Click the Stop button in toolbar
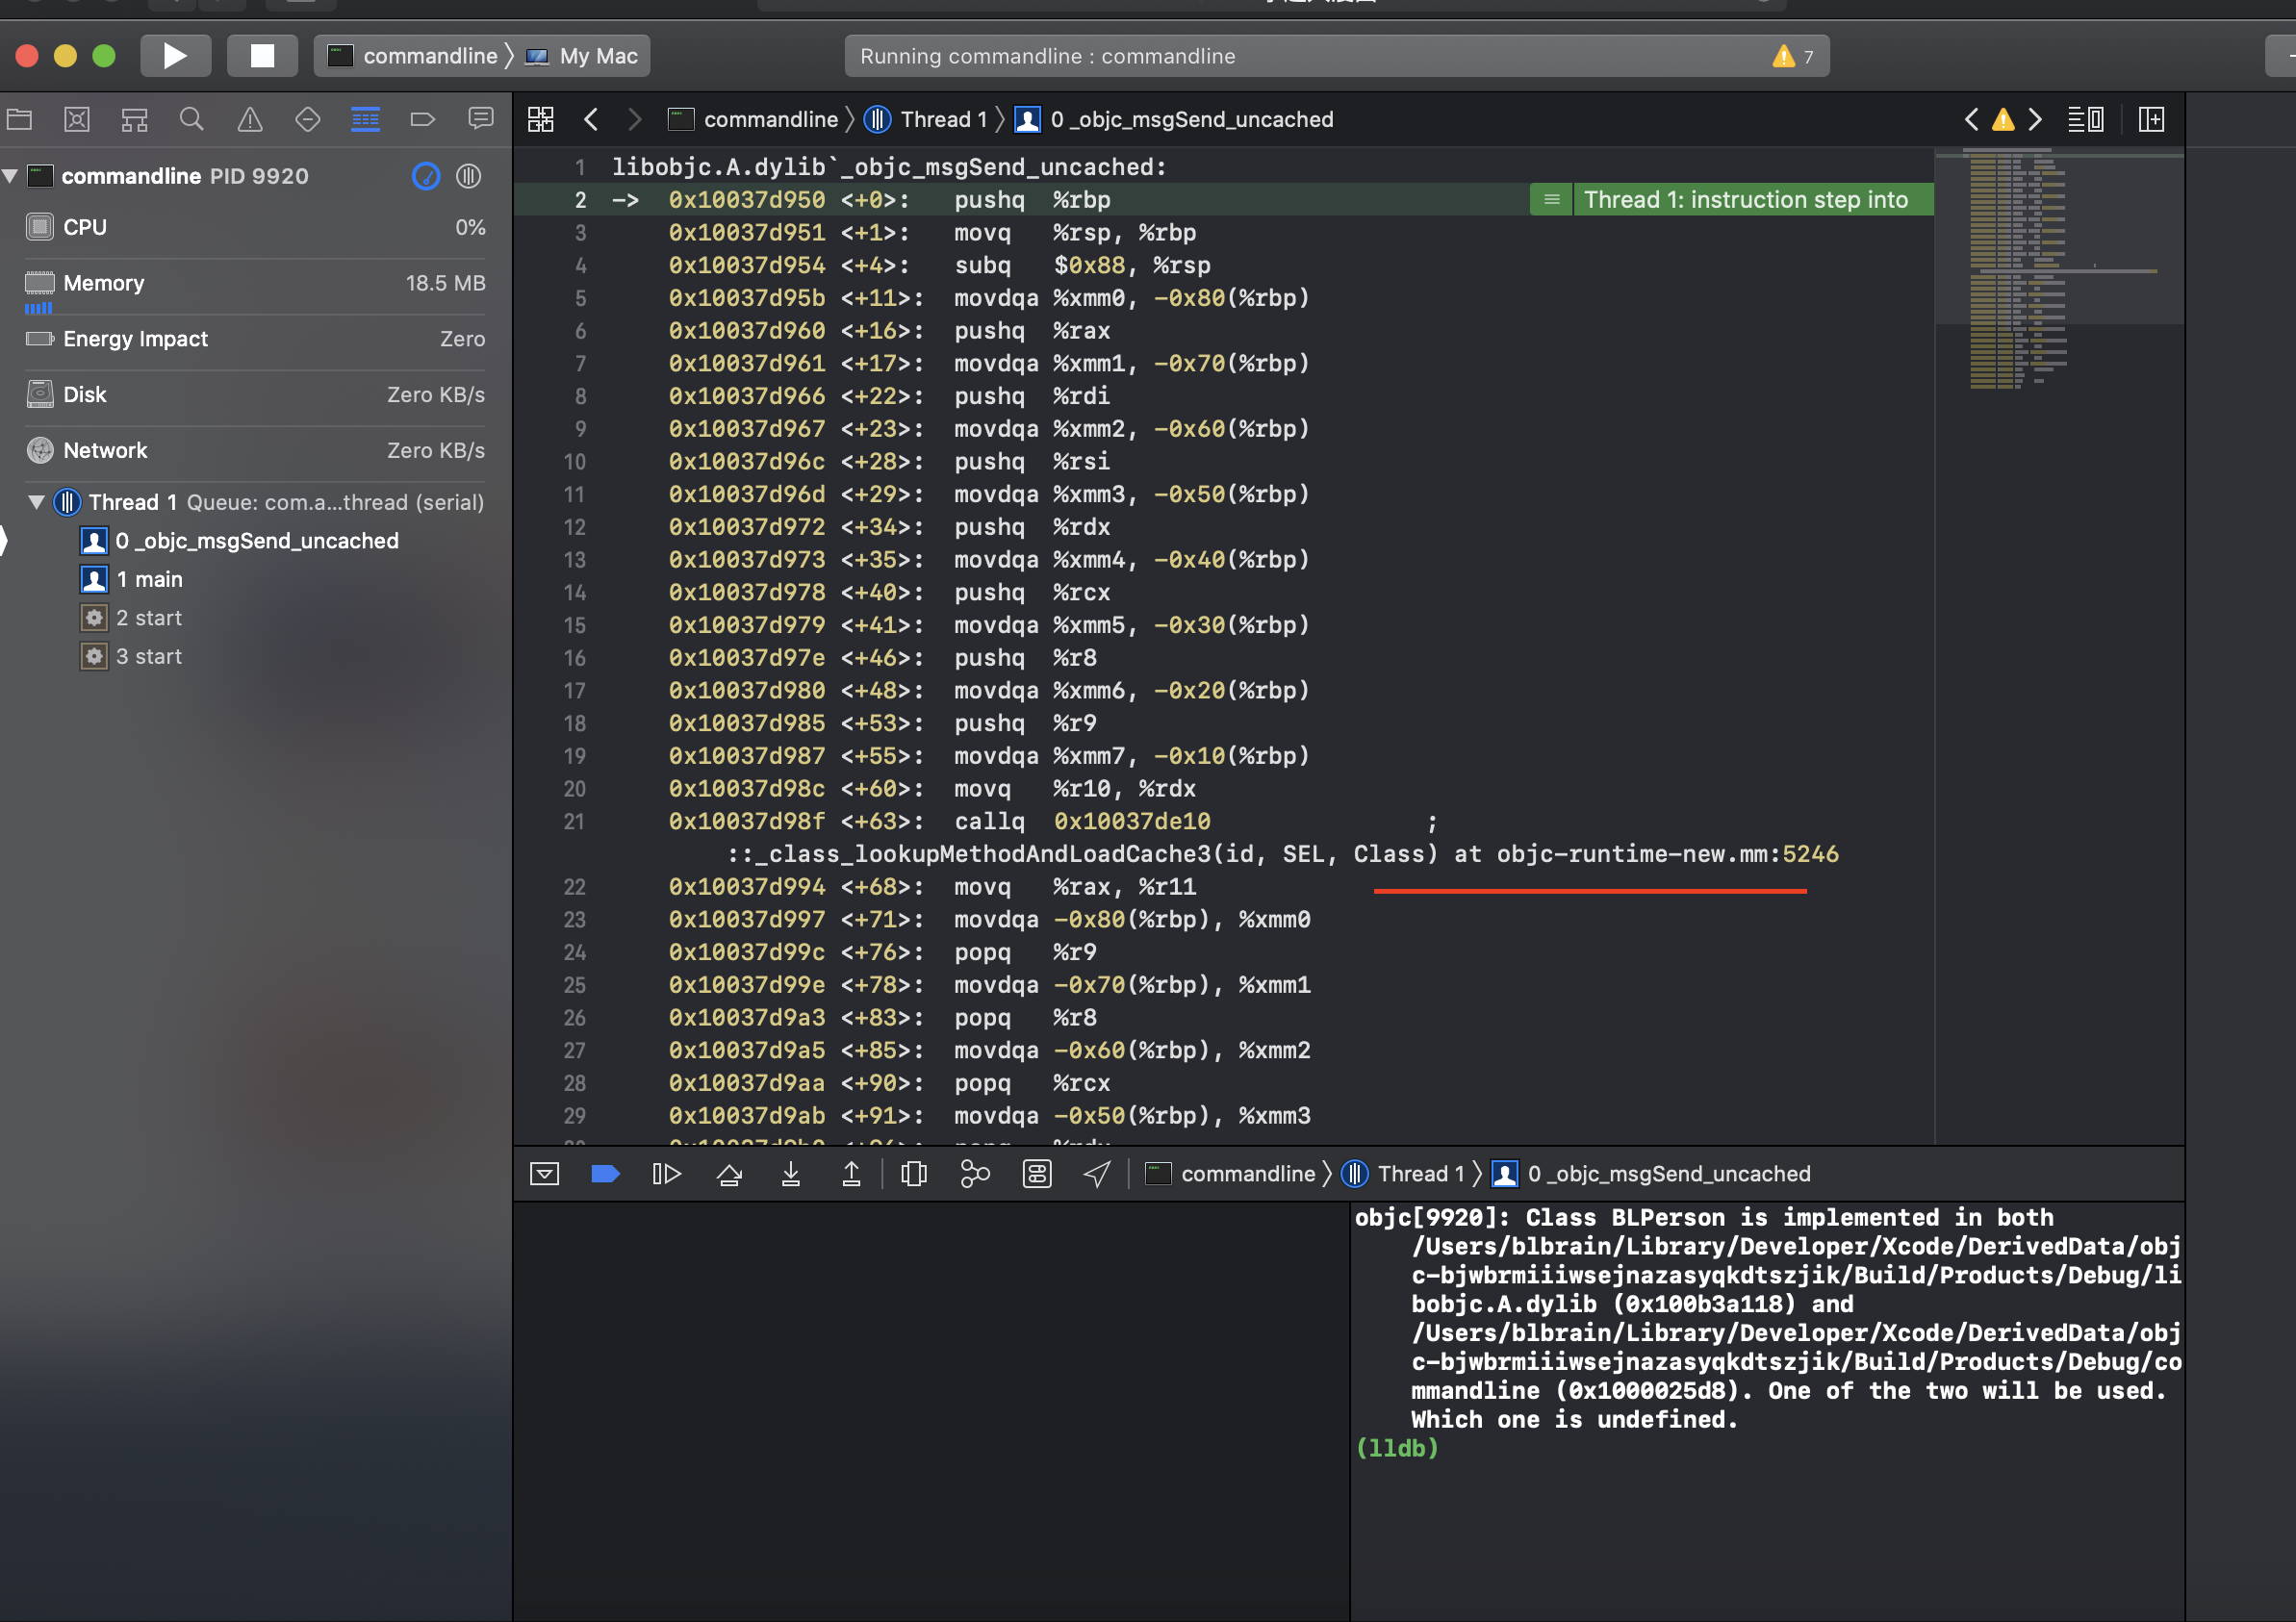2296x1622 pixels. click(x=262, y=56)
